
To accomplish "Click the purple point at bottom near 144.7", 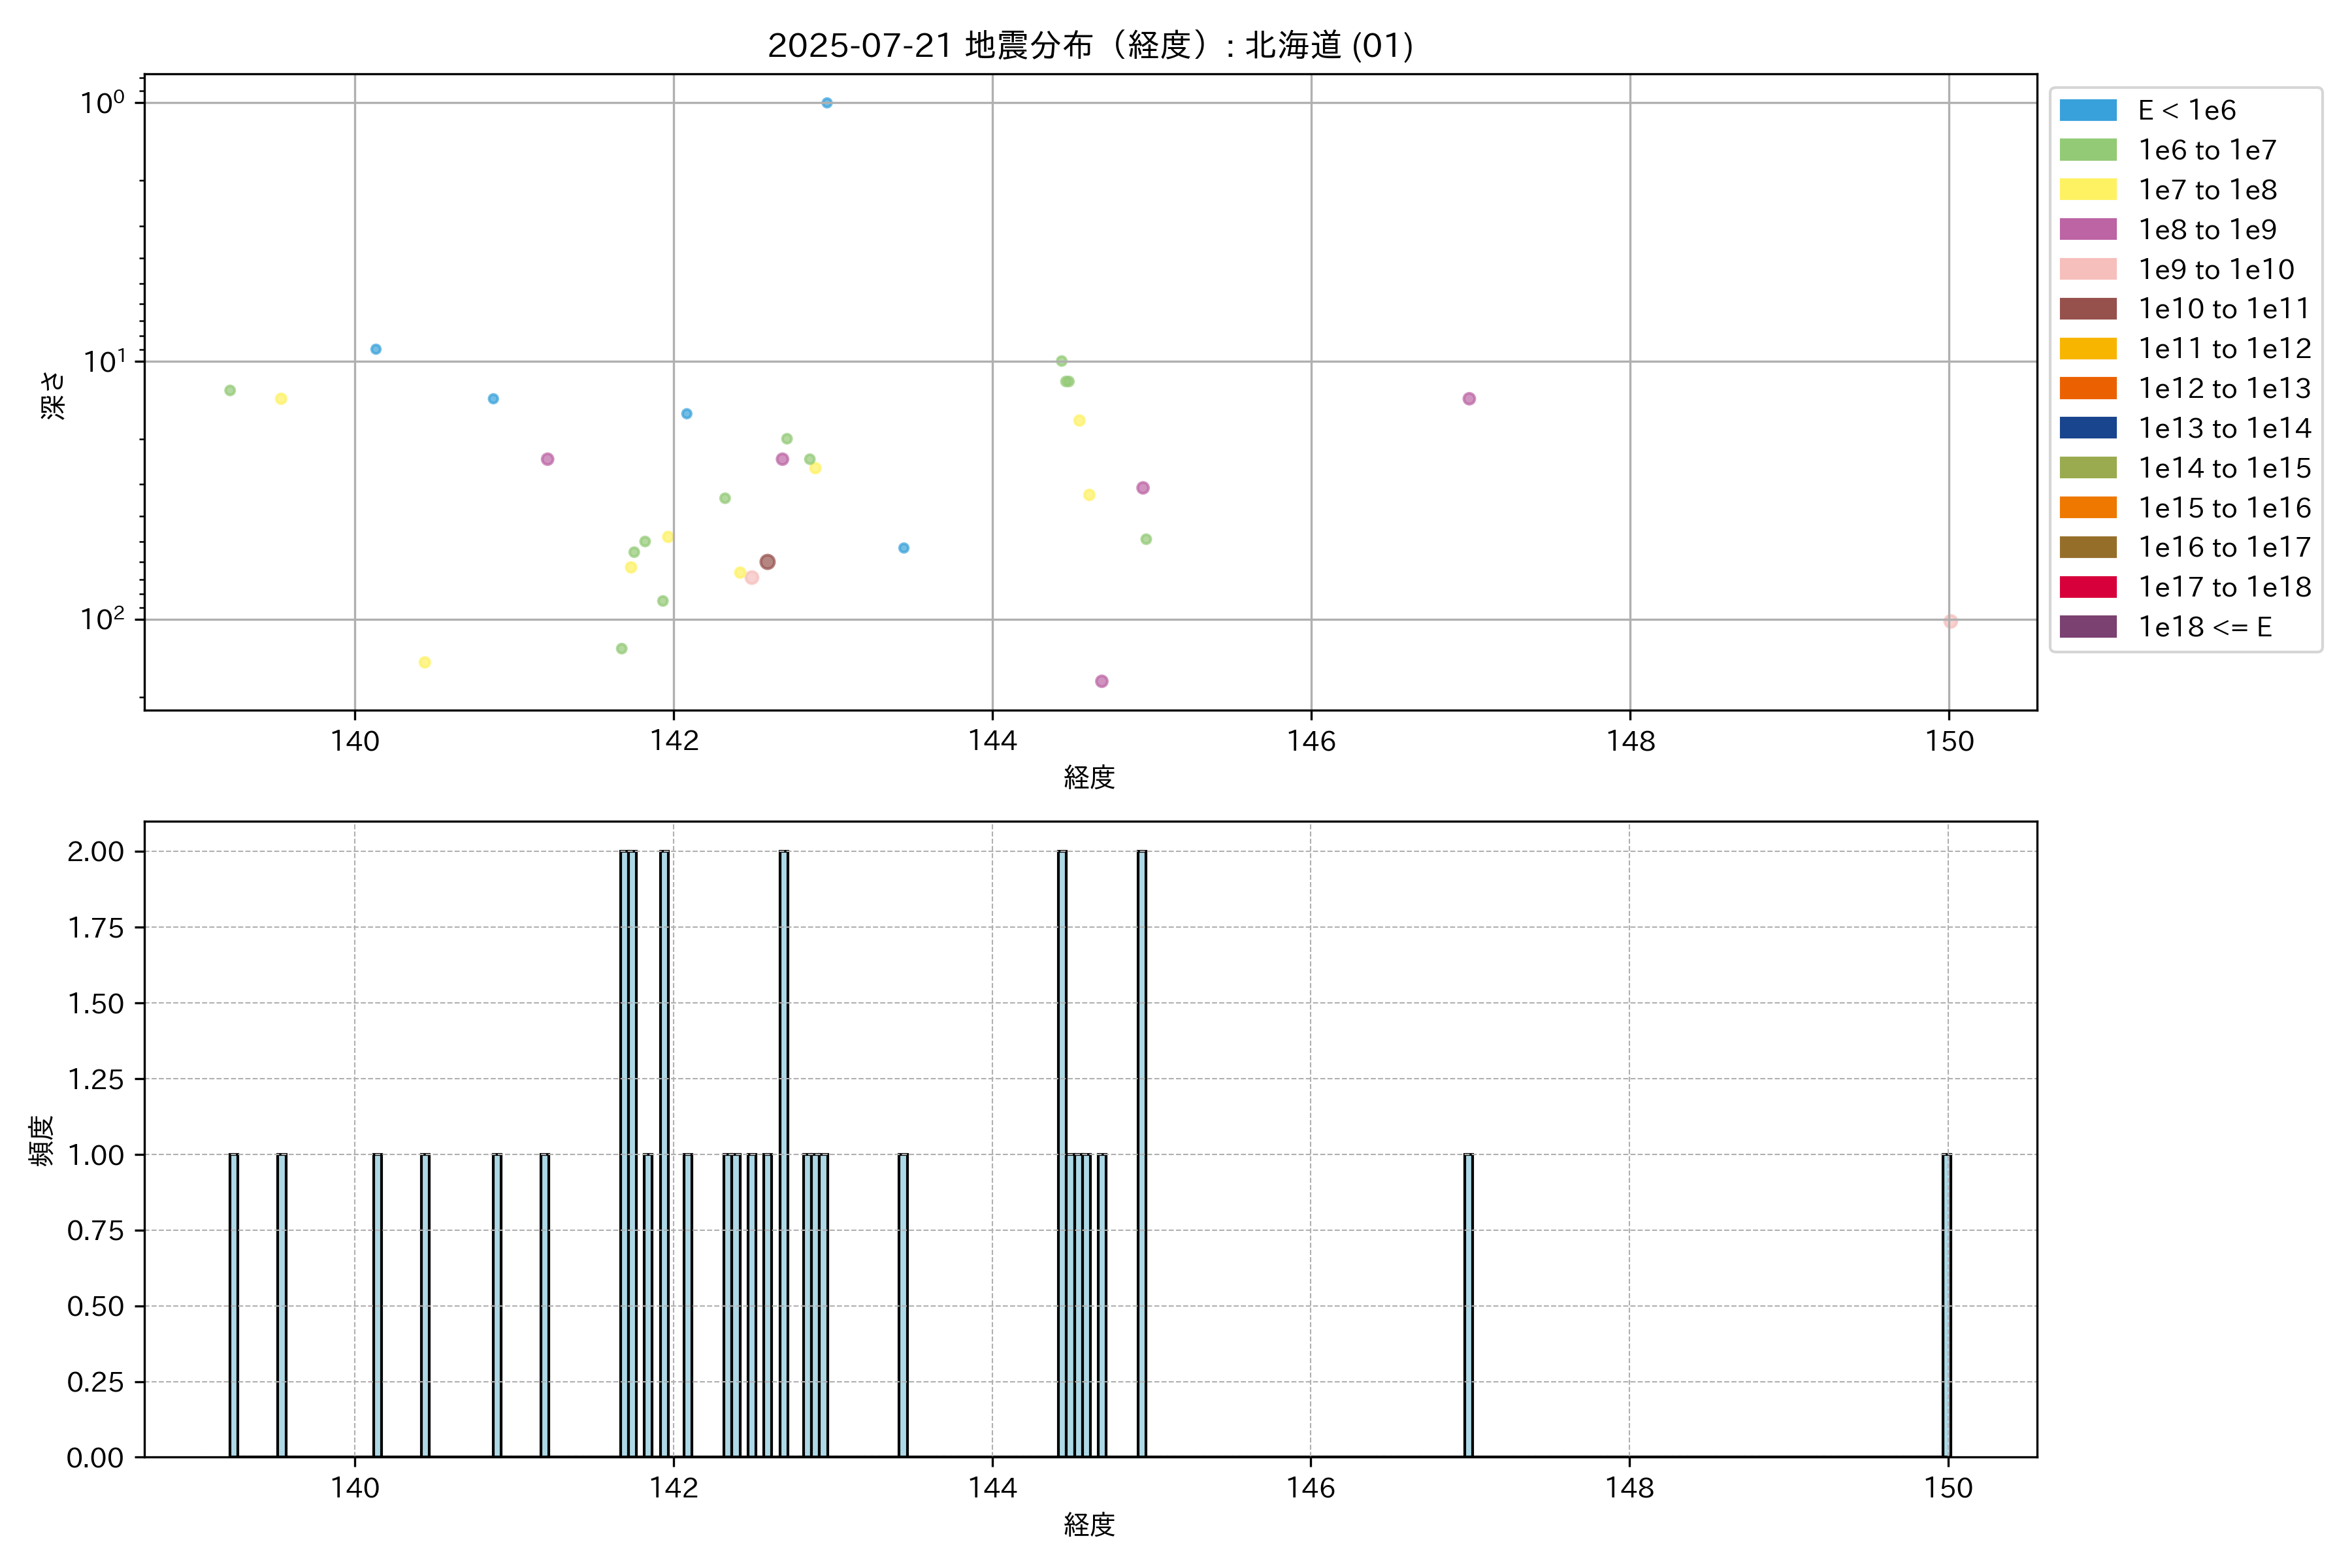I will click(1101, 681).
